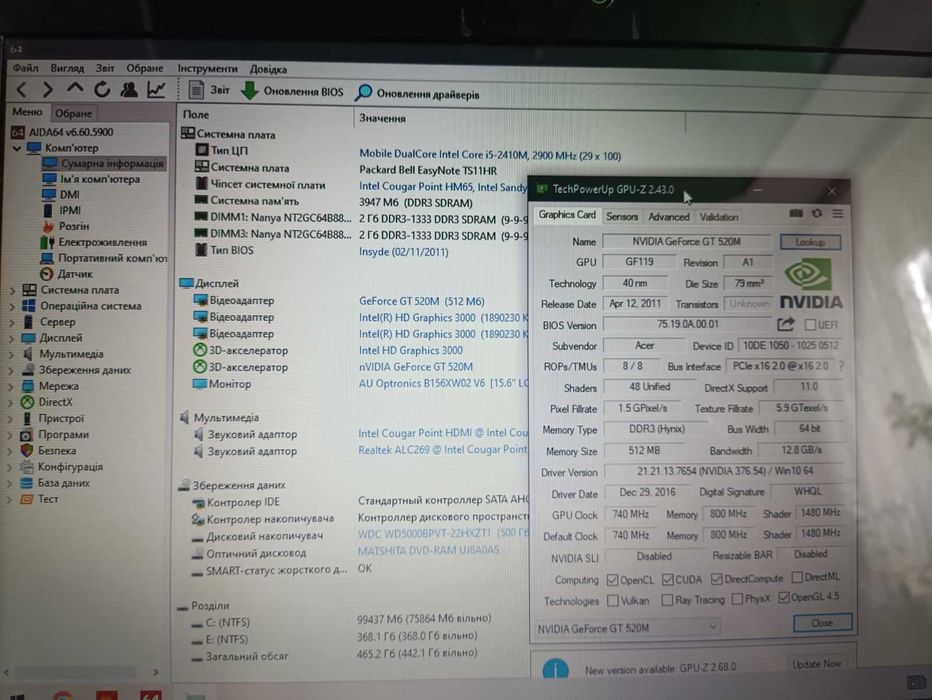The image size is (932, 700).
Task: Click the Name field showing NVIDIA GeForce GT 520M
Action: [x=687, y=242]
